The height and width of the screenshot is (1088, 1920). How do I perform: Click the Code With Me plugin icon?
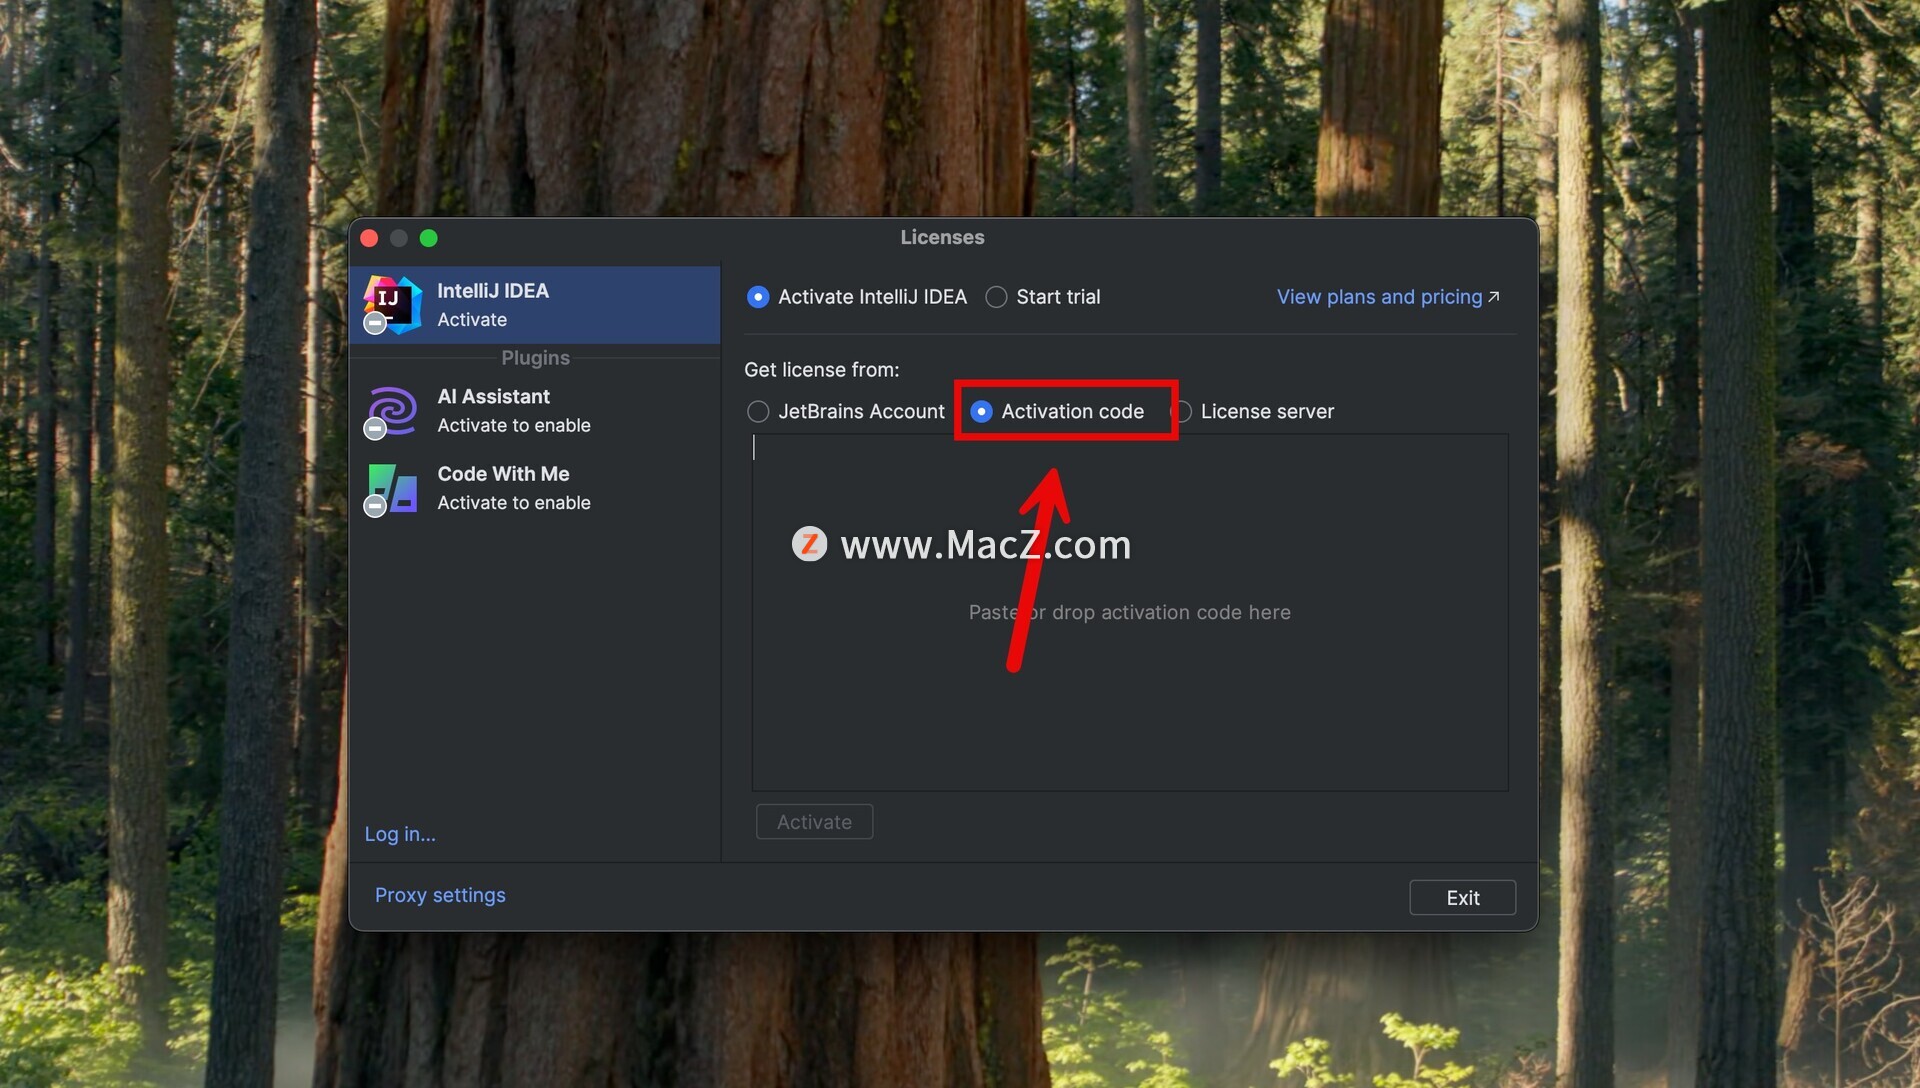(x=391, y=488)
